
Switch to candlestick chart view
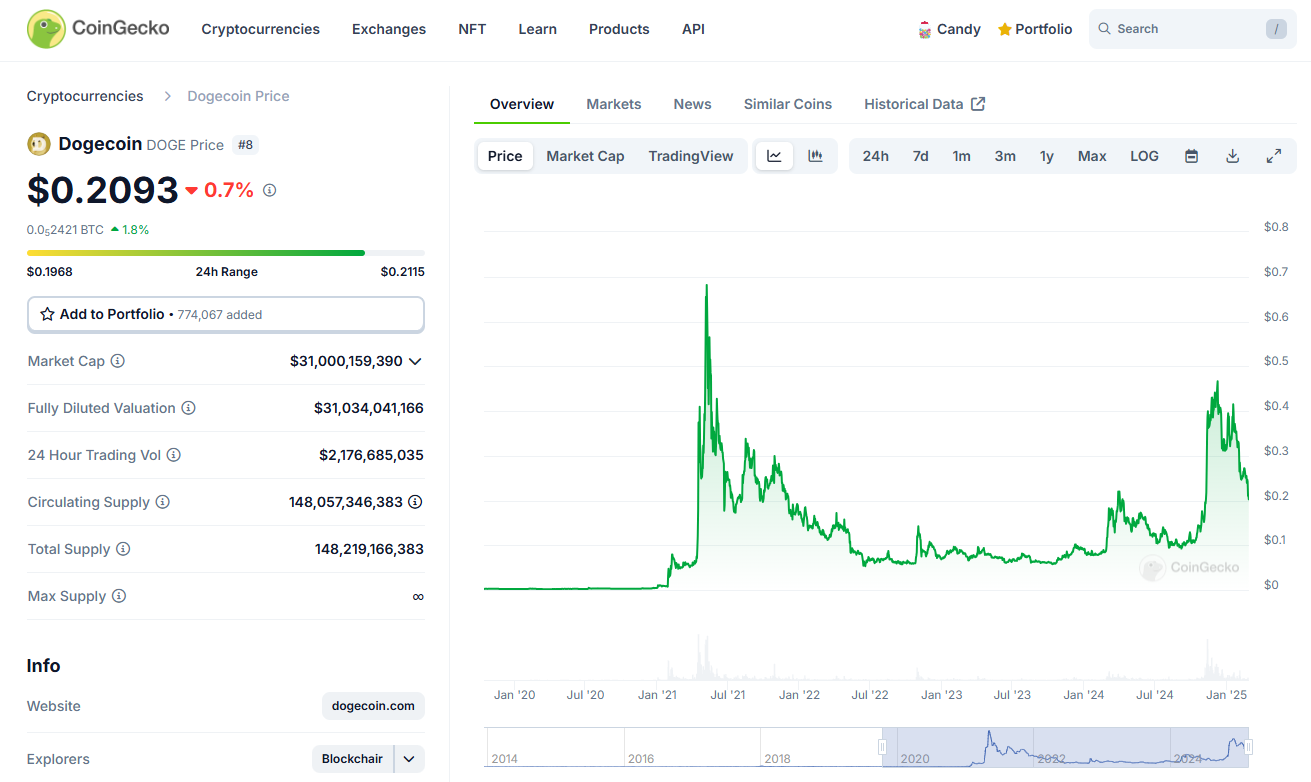click(816, 156)
